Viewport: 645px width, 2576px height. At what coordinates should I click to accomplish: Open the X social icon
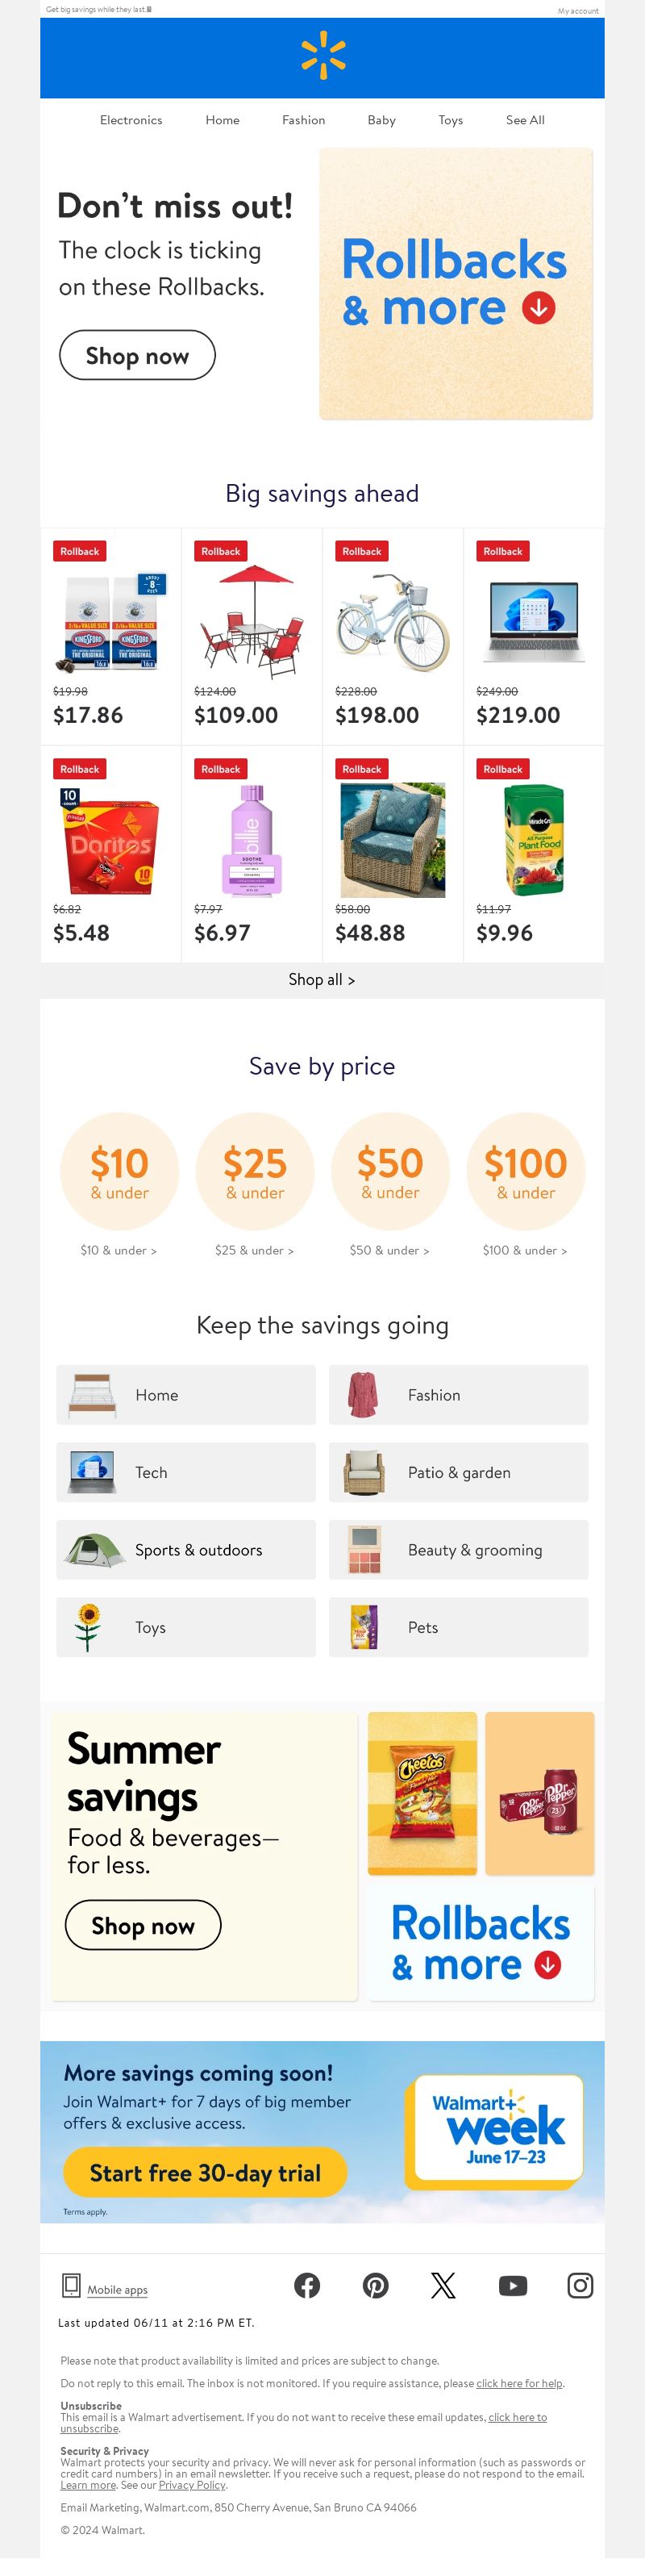click(x=443, y=2285)
